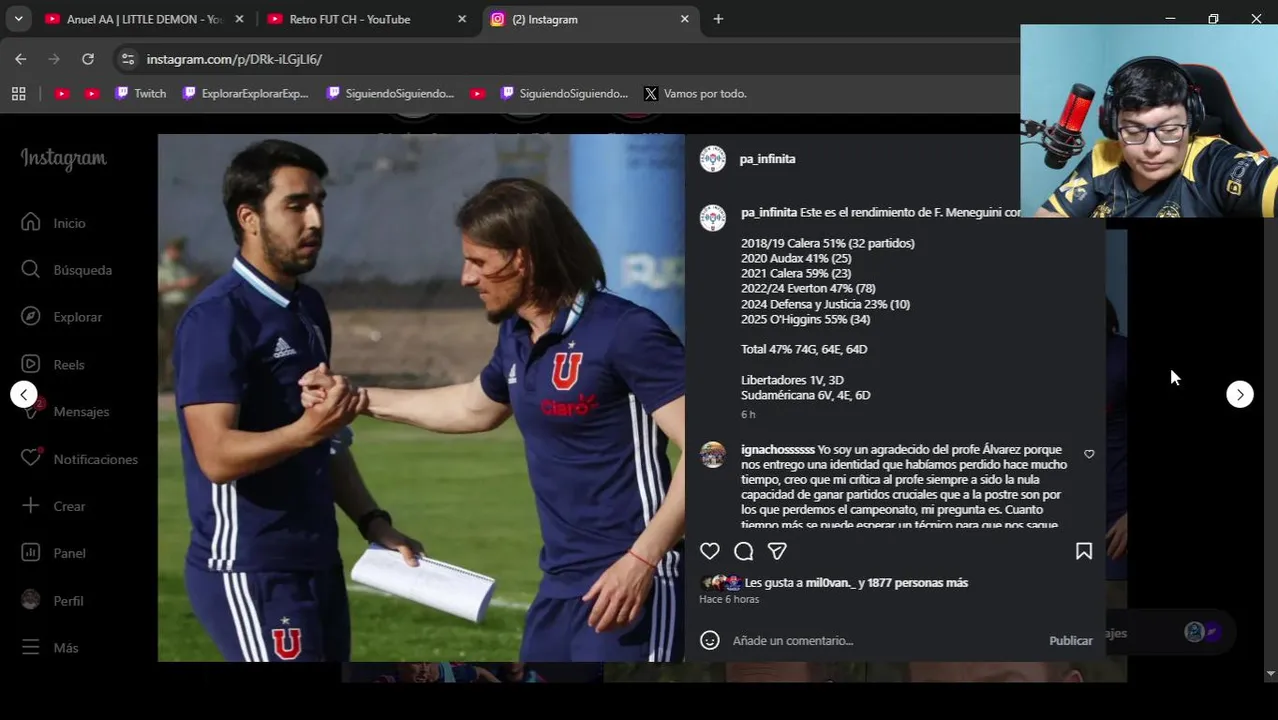The image size is (1278, 720).
Task: Open the ExplorarExplorarExp... bookmark
Action: pyautogui.click(x=246, y=93)
